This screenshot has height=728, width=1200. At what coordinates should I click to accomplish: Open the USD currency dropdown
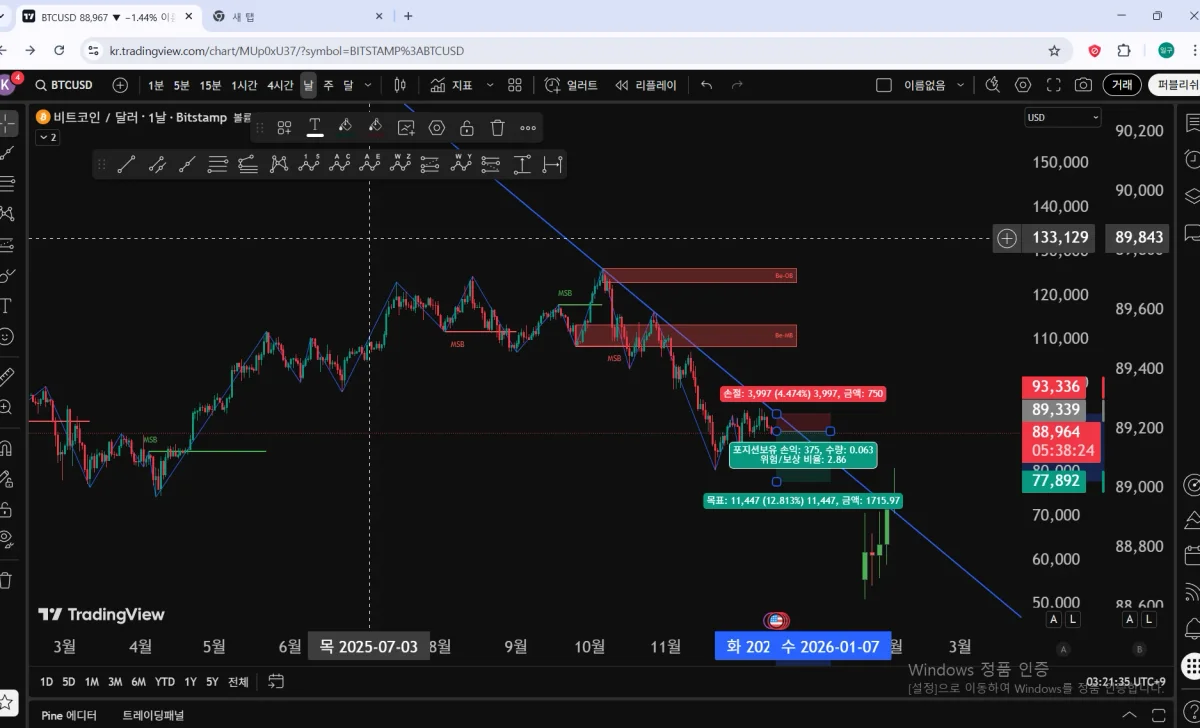(1062, 117)
